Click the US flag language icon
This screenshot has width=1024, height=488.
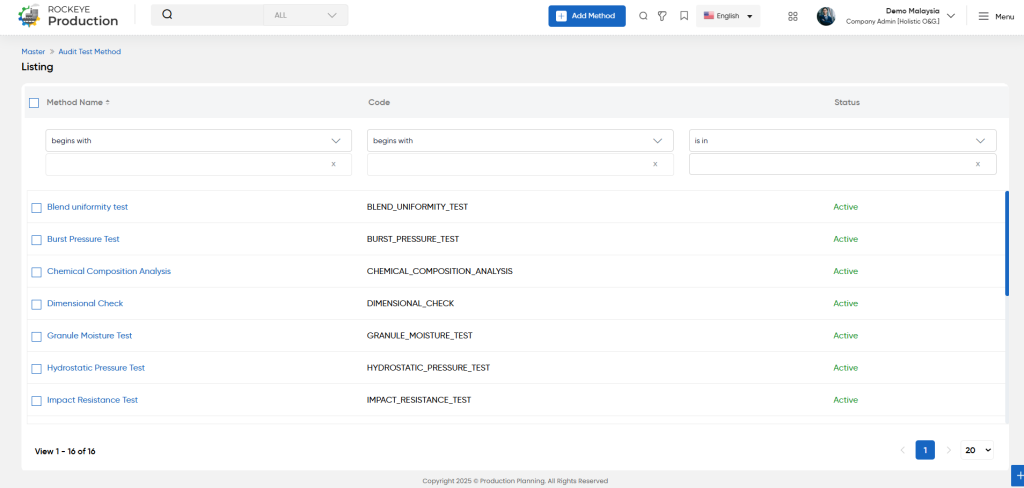pos(709,16)
